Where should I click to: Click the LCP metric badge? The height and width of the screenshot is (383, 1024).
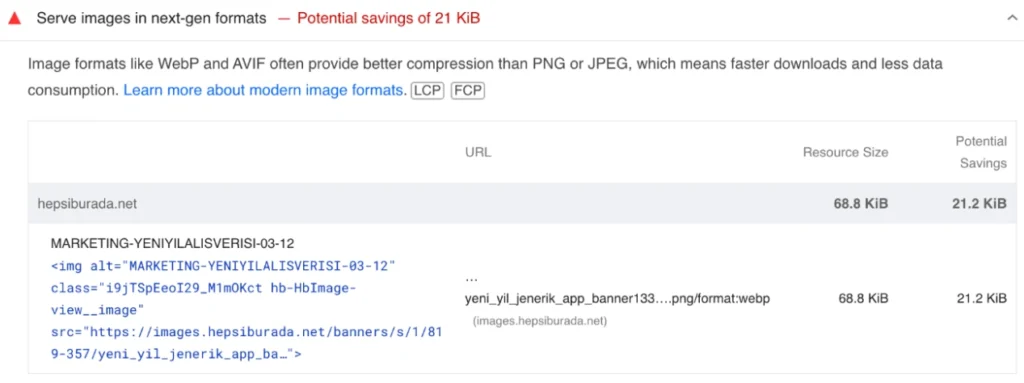[x=427, y=90]
